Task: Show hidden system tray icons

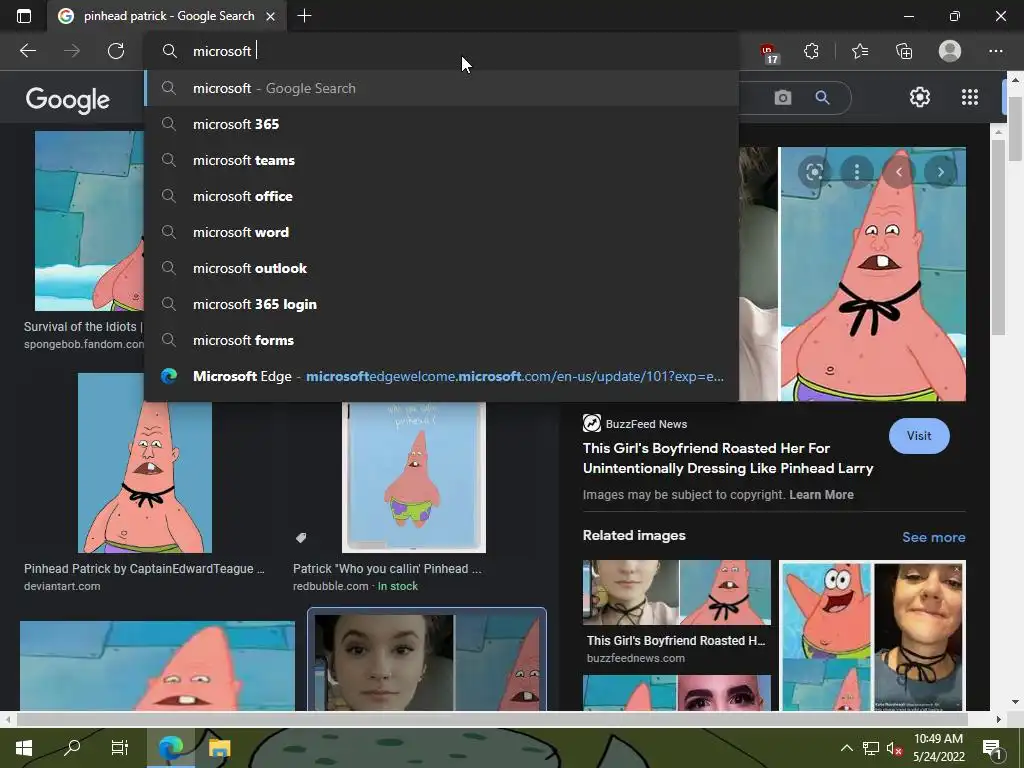Action: pyautogui.click(x=846, y=748)
